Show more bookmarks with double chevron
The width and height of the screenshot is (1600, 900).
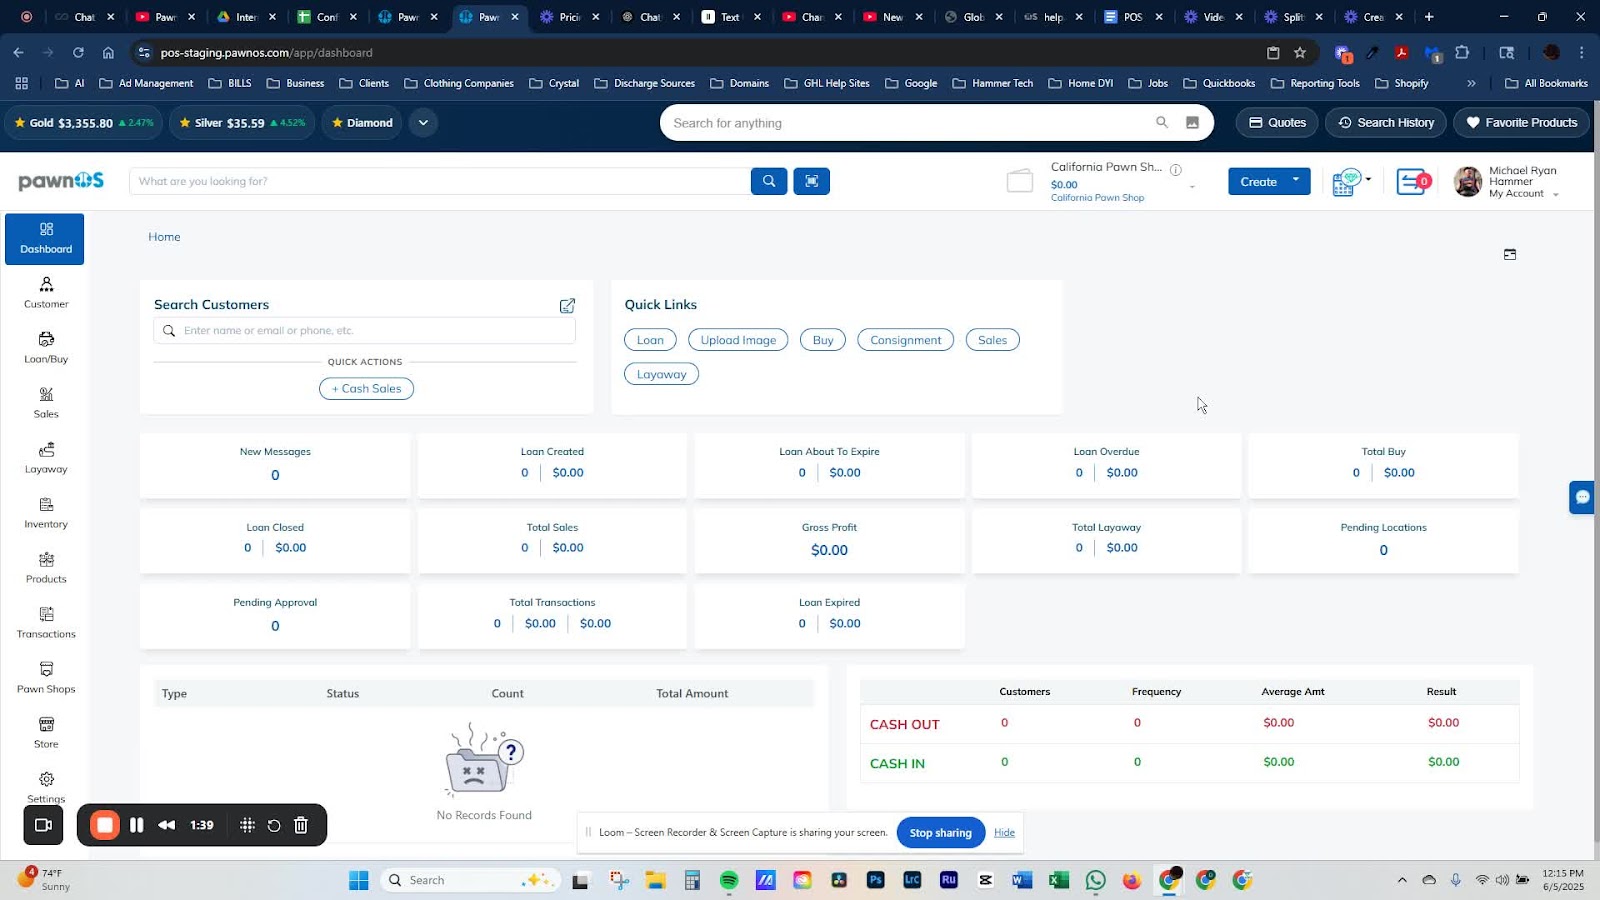pyautogui.click(x=1471, y=83)
